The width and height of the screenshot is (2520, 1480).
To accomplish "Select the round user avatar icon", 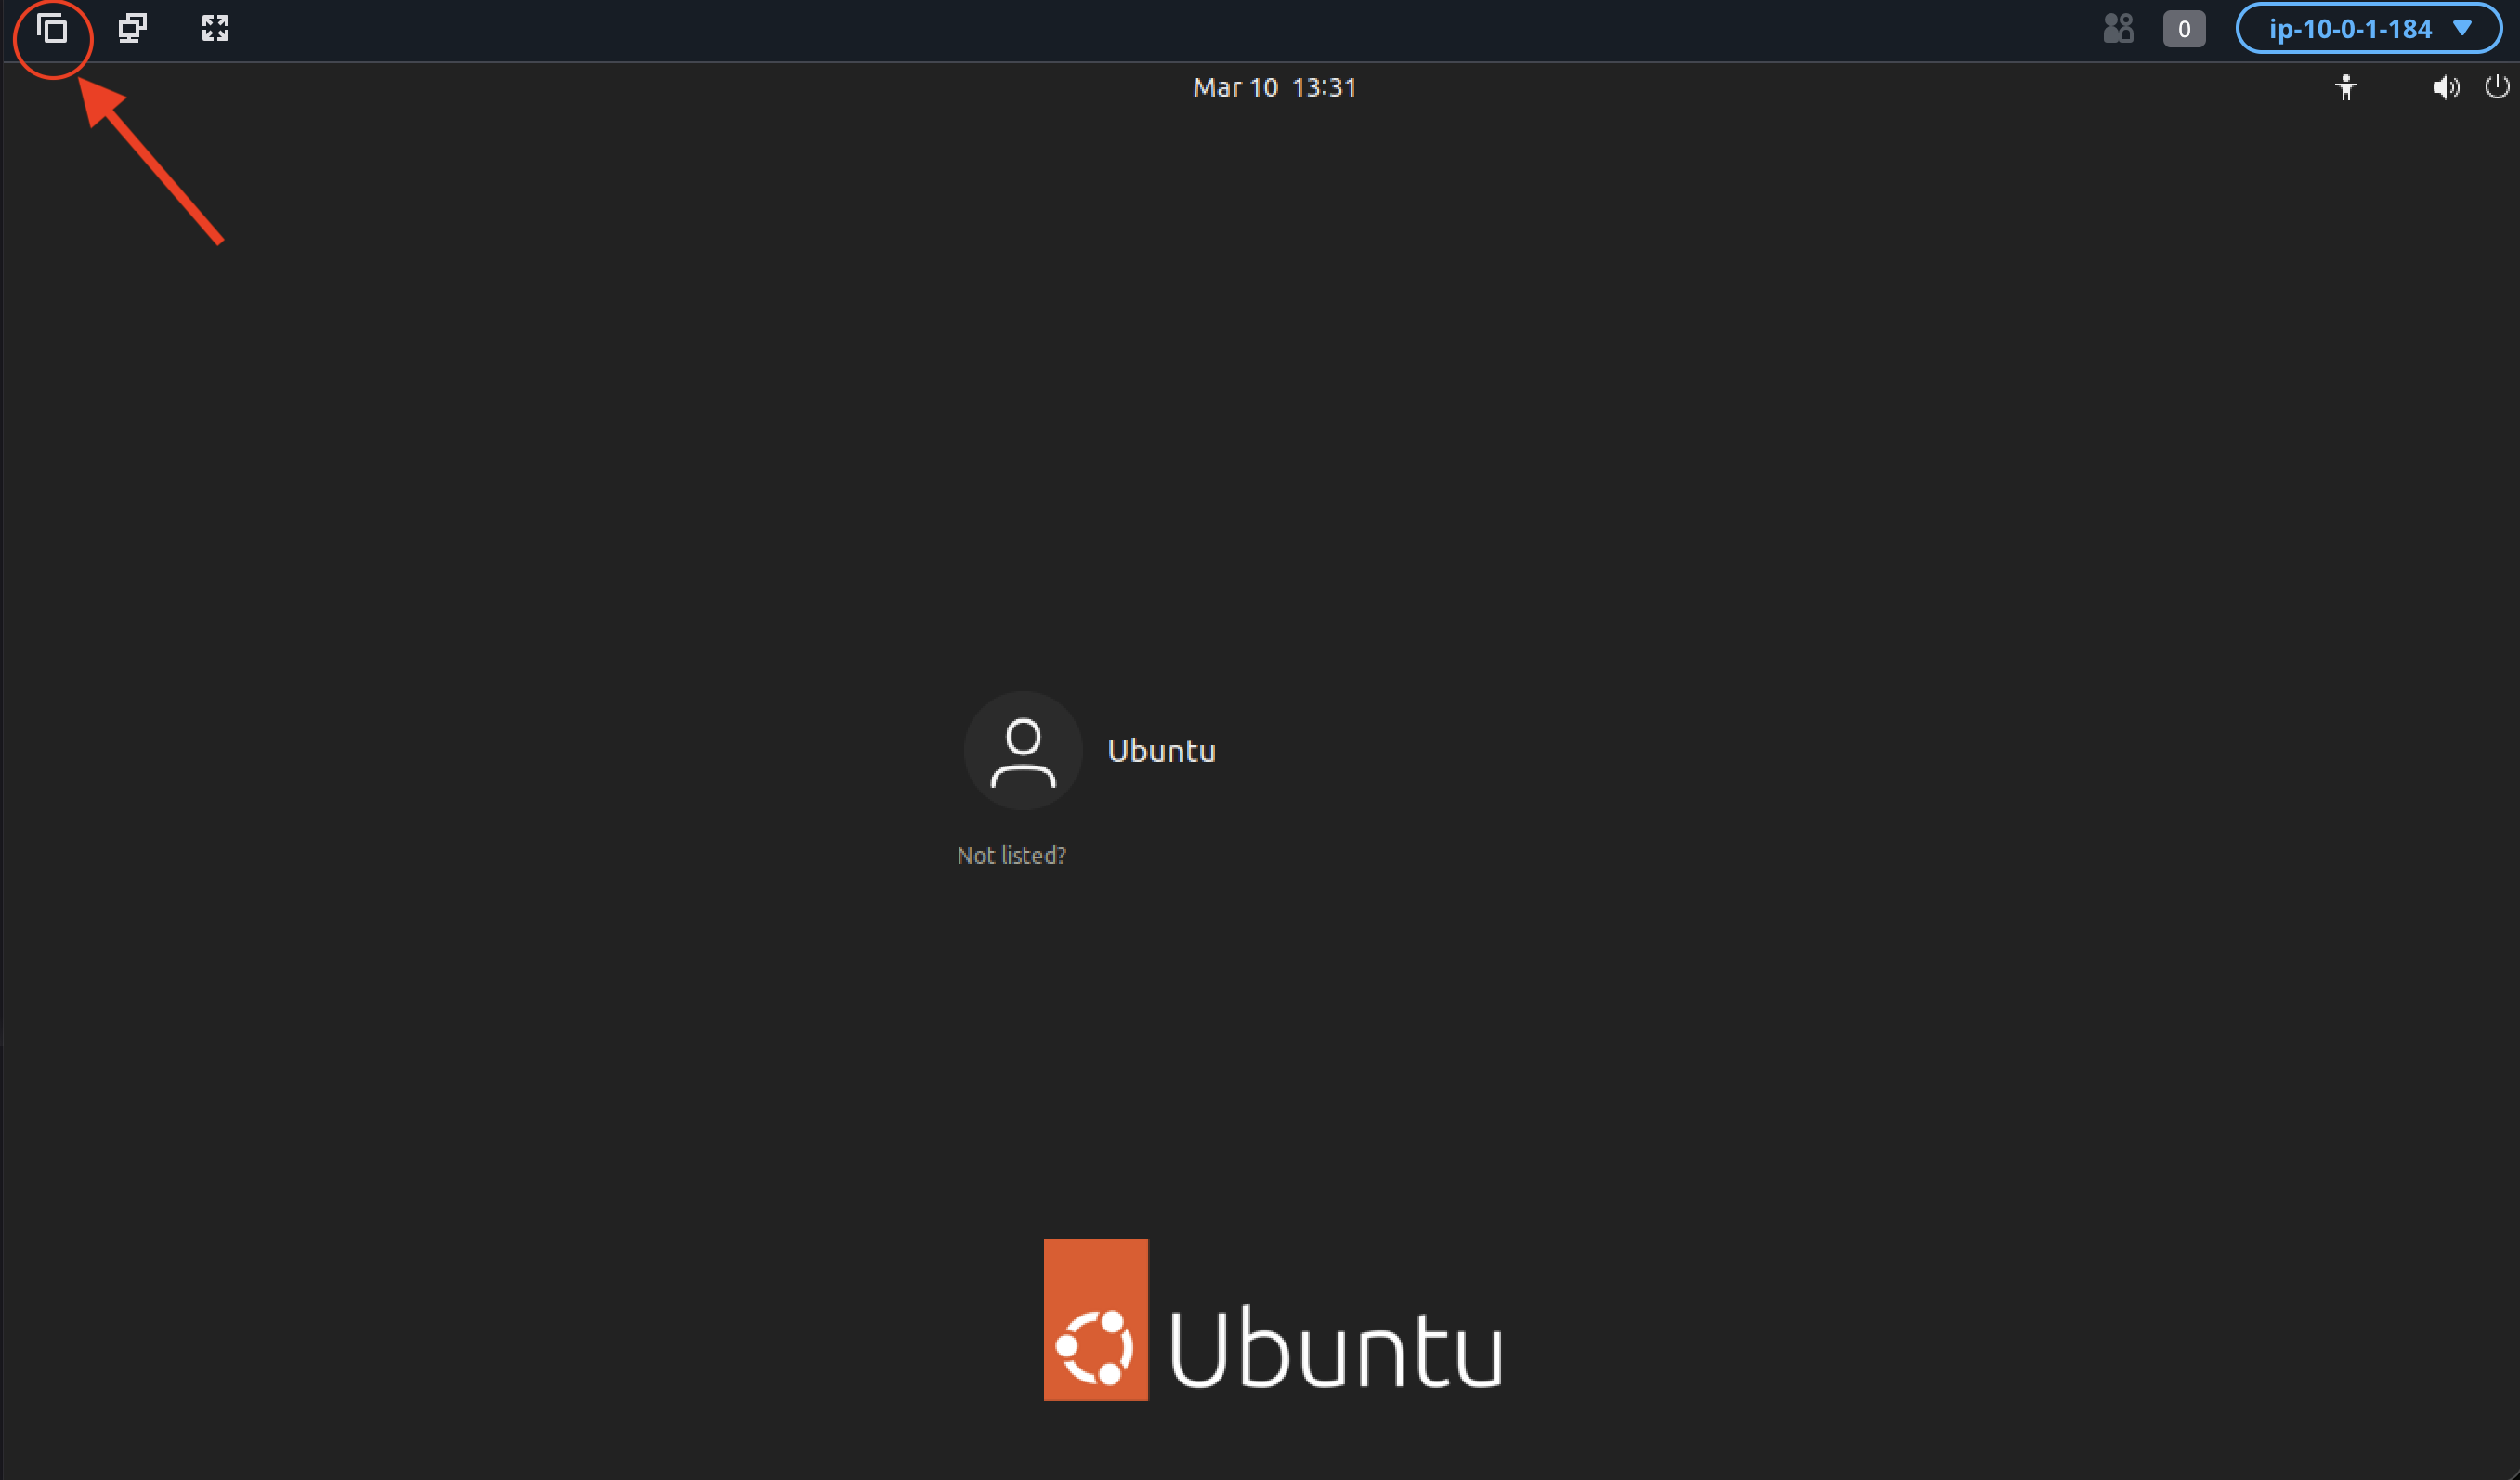I will point(1023,751).
